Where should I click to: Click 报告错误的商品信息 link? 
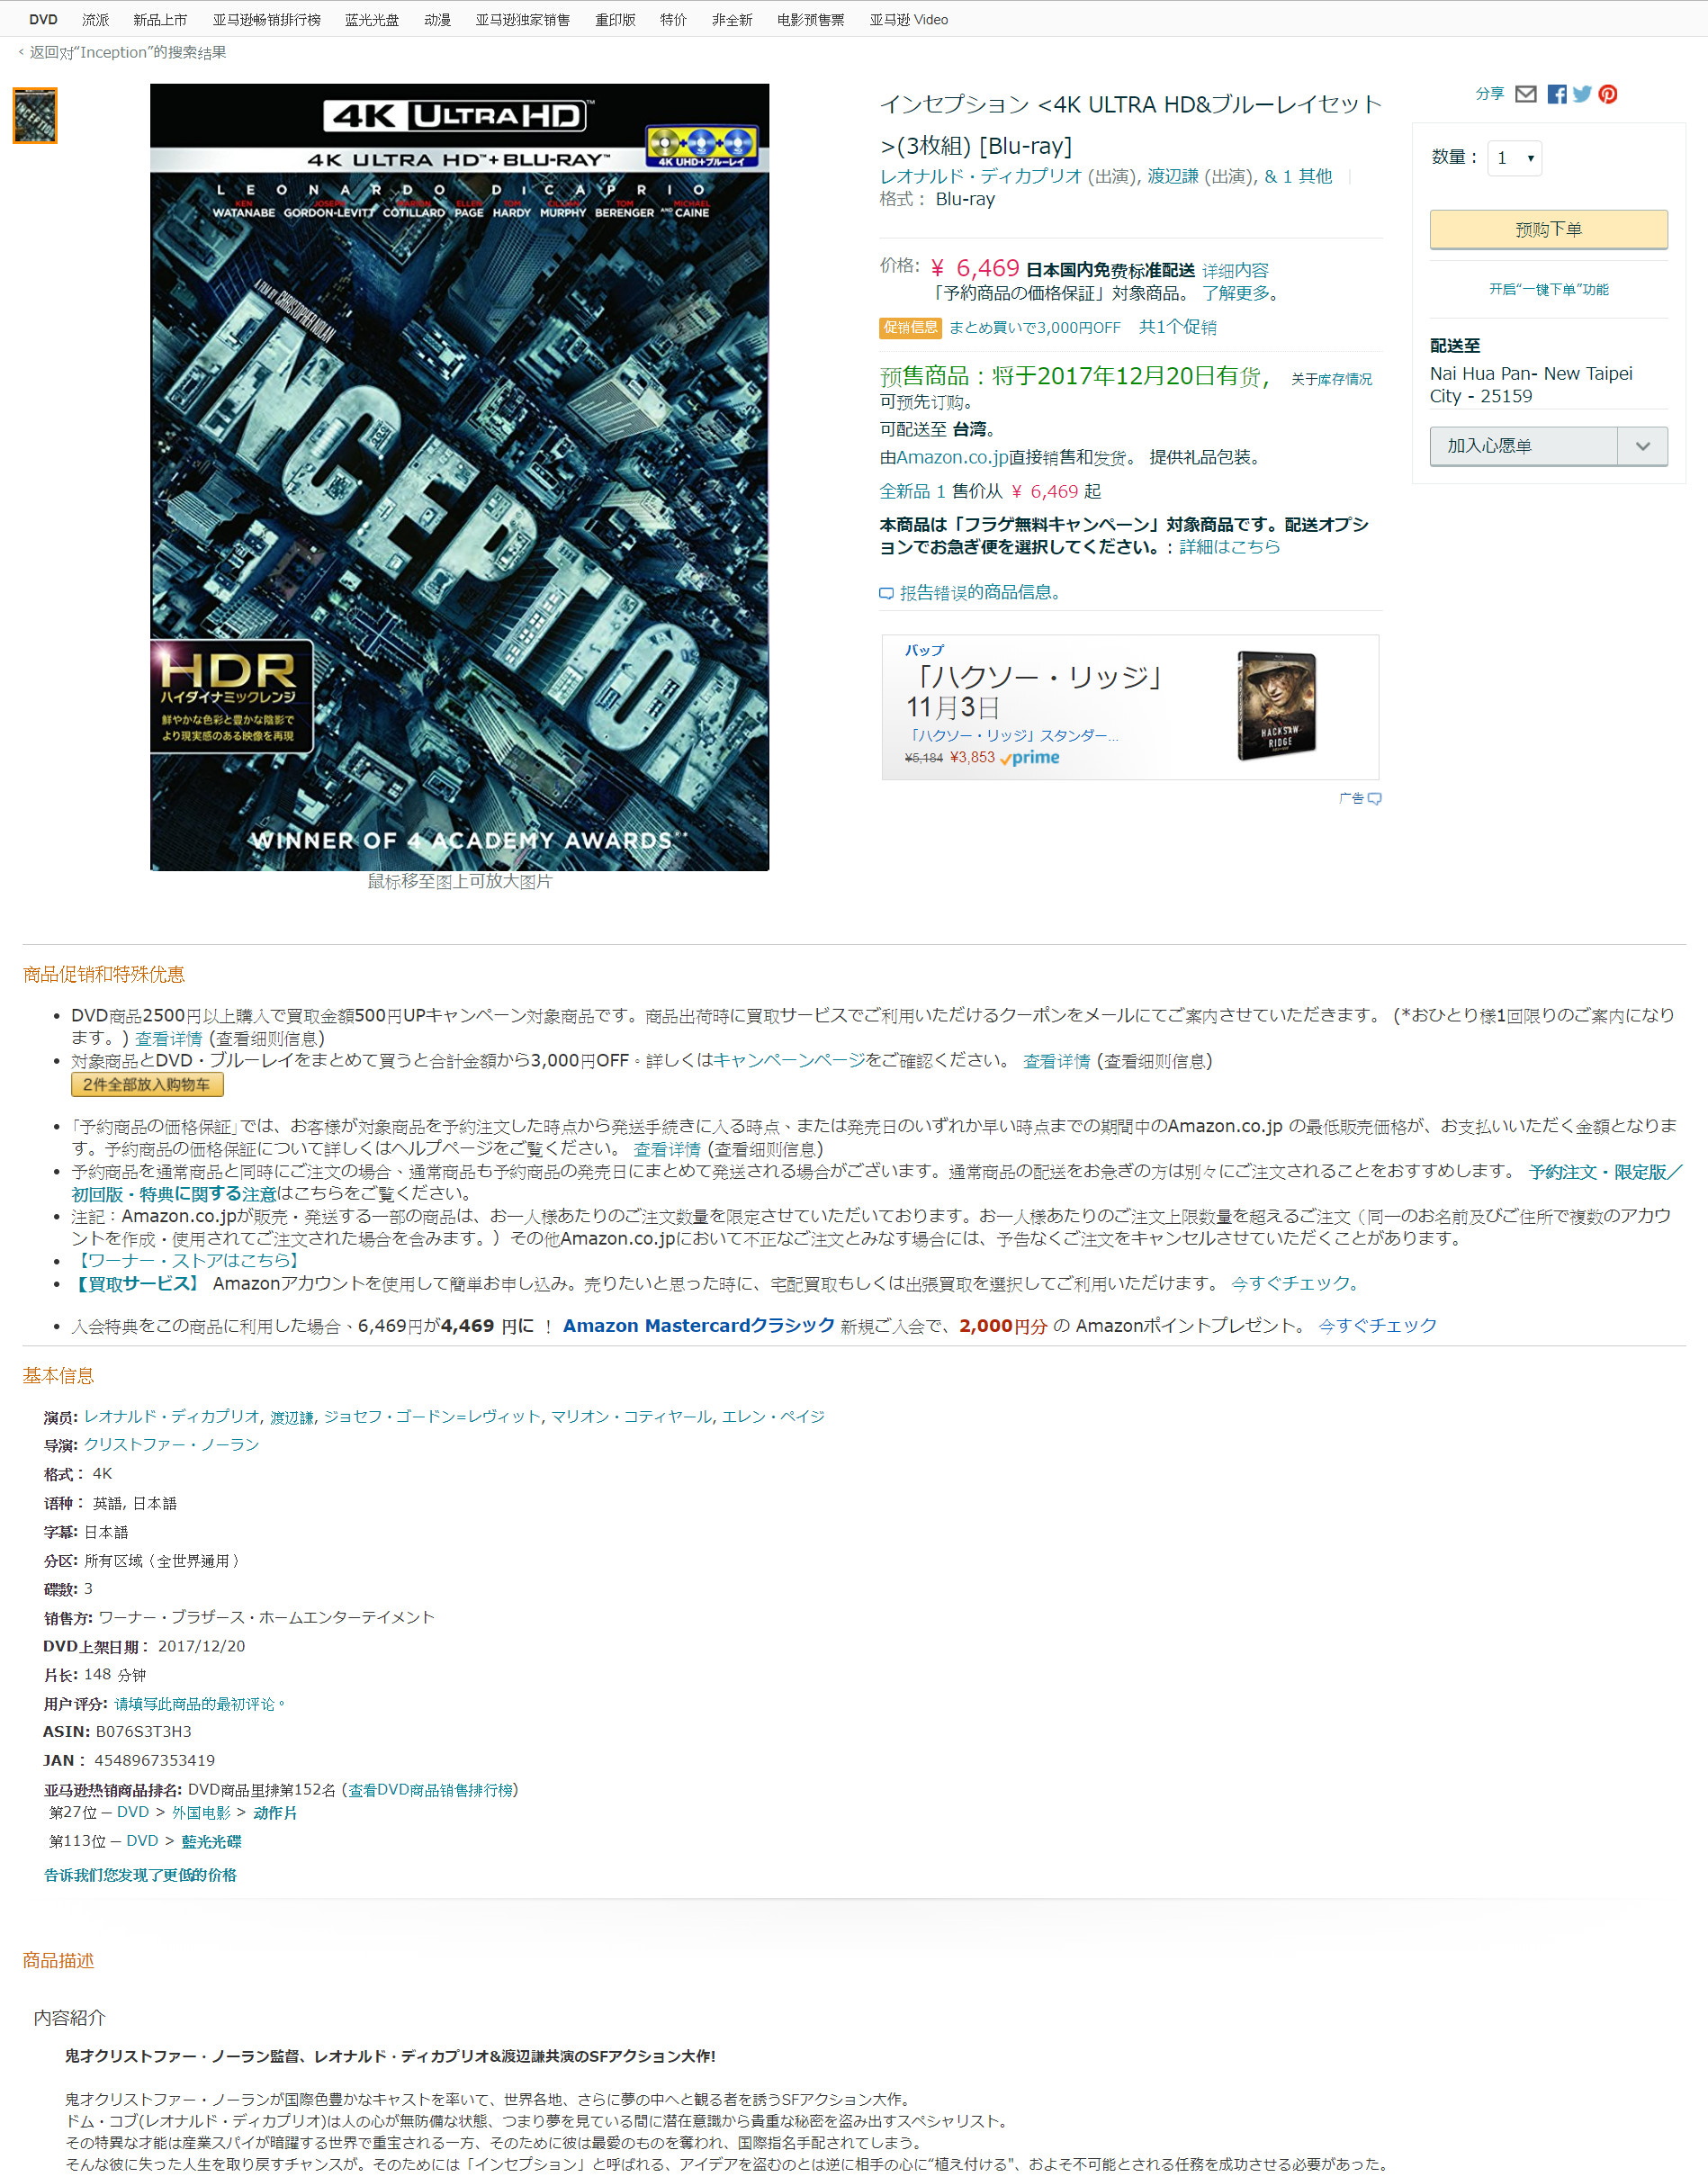click(980, 593)
